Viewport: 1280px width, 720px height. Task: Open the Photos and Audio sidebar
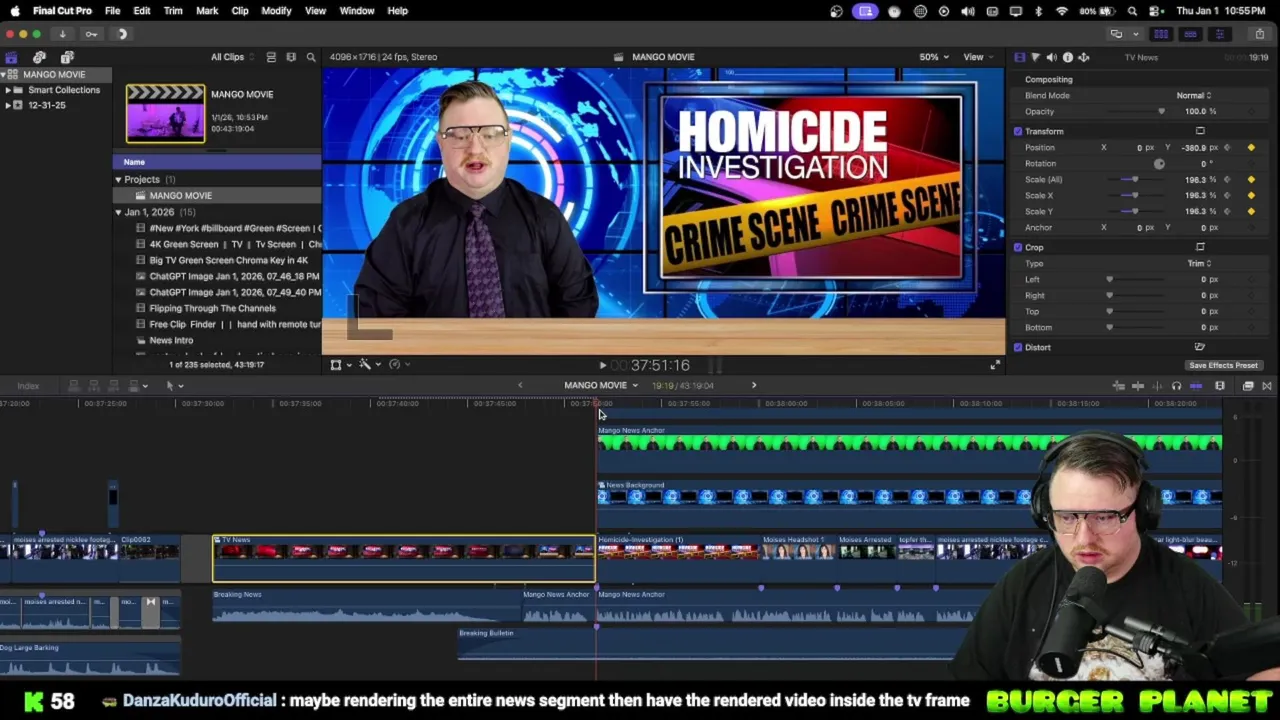coord(39,57)
